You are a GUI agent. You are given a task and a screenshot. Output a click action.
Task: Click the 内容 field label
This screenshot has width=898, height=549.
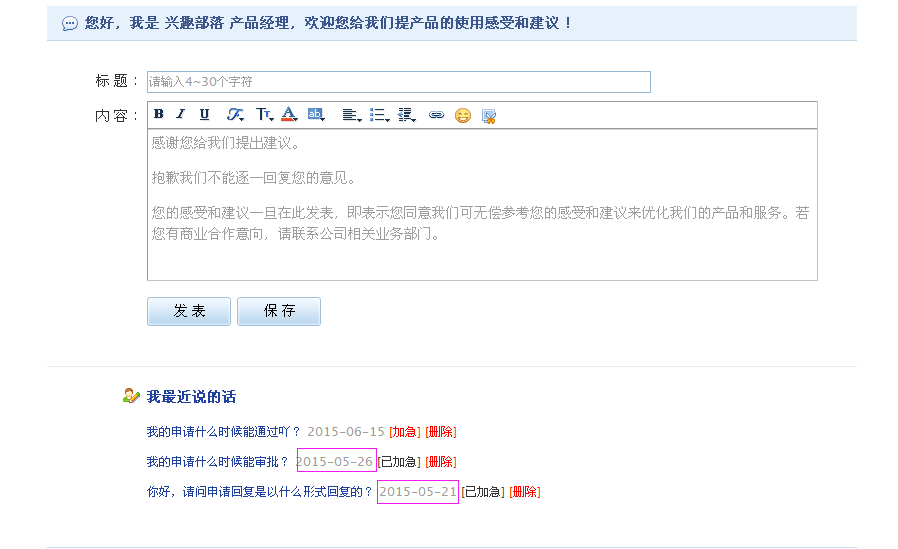coord(116,116)
